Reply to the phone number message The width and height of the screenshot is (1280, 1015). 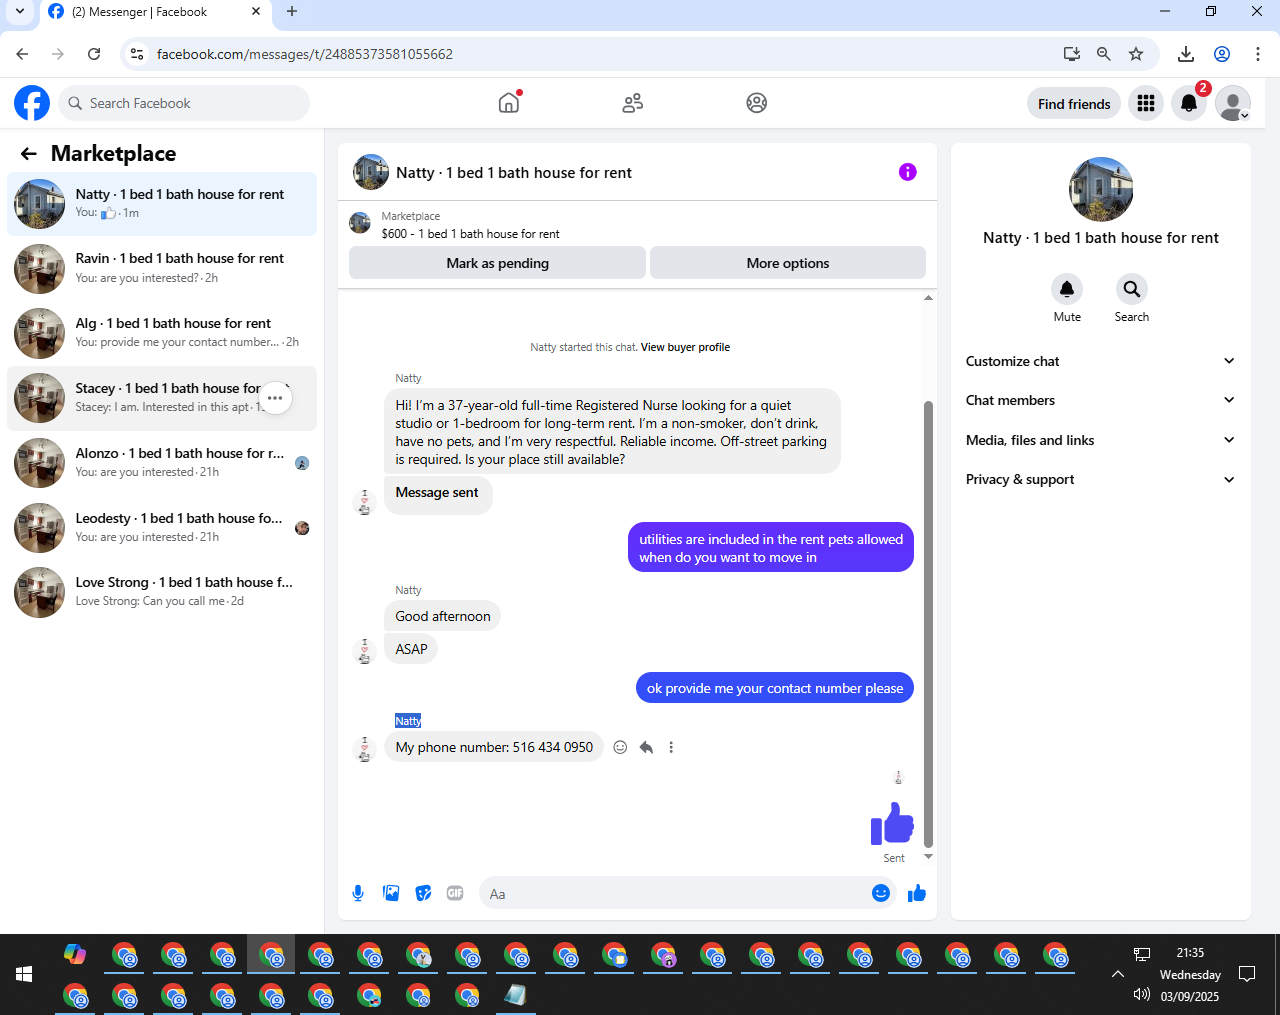[x=646, y=747]
